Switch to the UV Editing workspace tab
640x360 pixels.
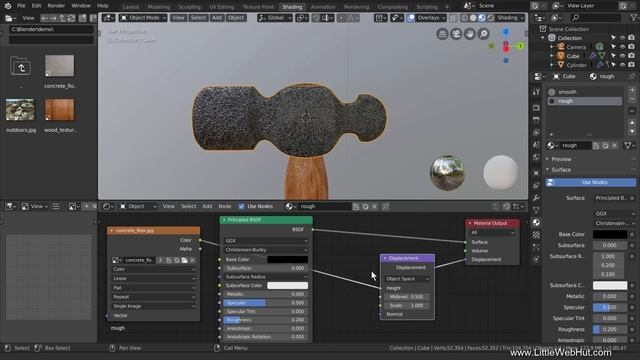pyautogui.click(x=222, y=7)
